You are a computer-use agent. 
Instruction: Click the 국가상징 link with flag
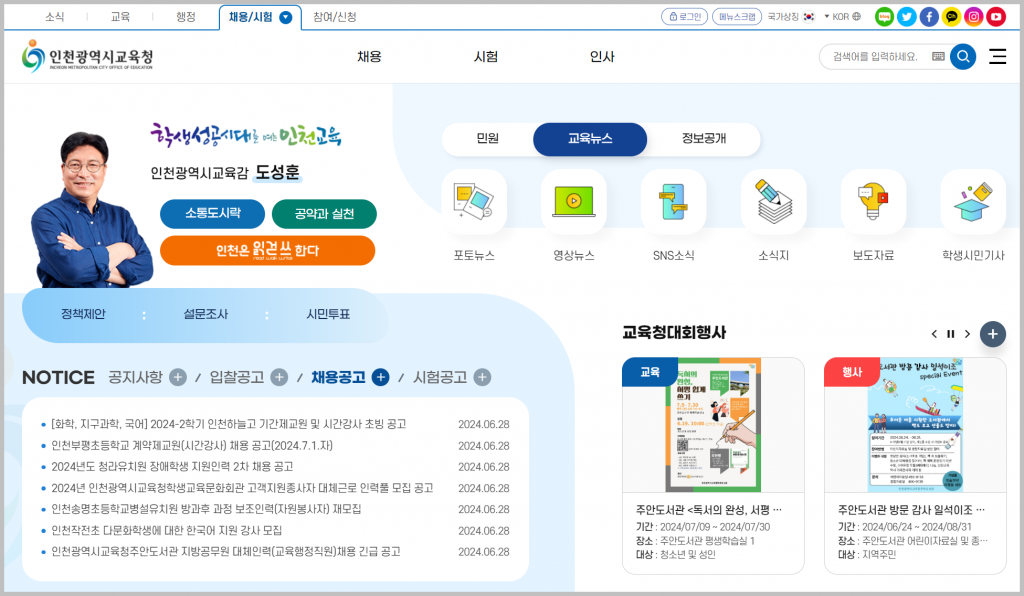[791, 17]
